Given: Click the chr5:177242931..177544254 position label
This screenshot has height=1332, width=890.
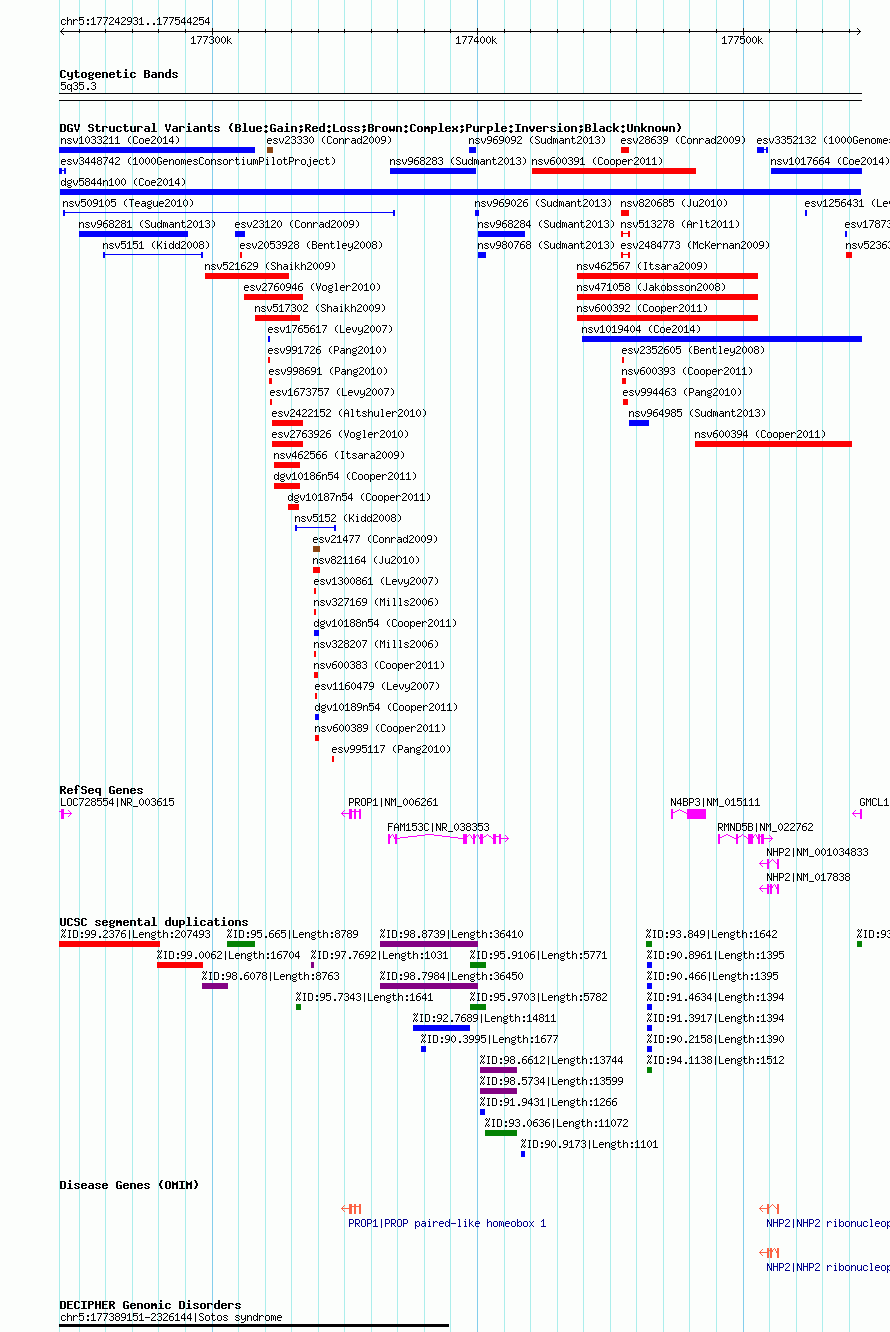Looking at the screenshot, I should pyautogui.click(x=135, y=20).
